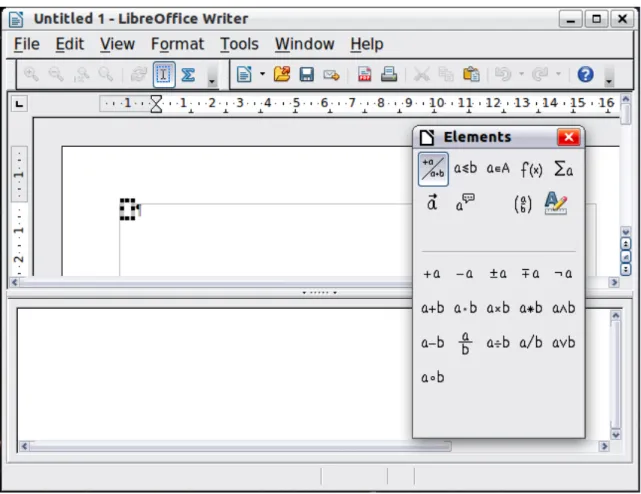Click the Document as E-mail icon
Viewport: 641px width, 494px height.
coord(331,74)
